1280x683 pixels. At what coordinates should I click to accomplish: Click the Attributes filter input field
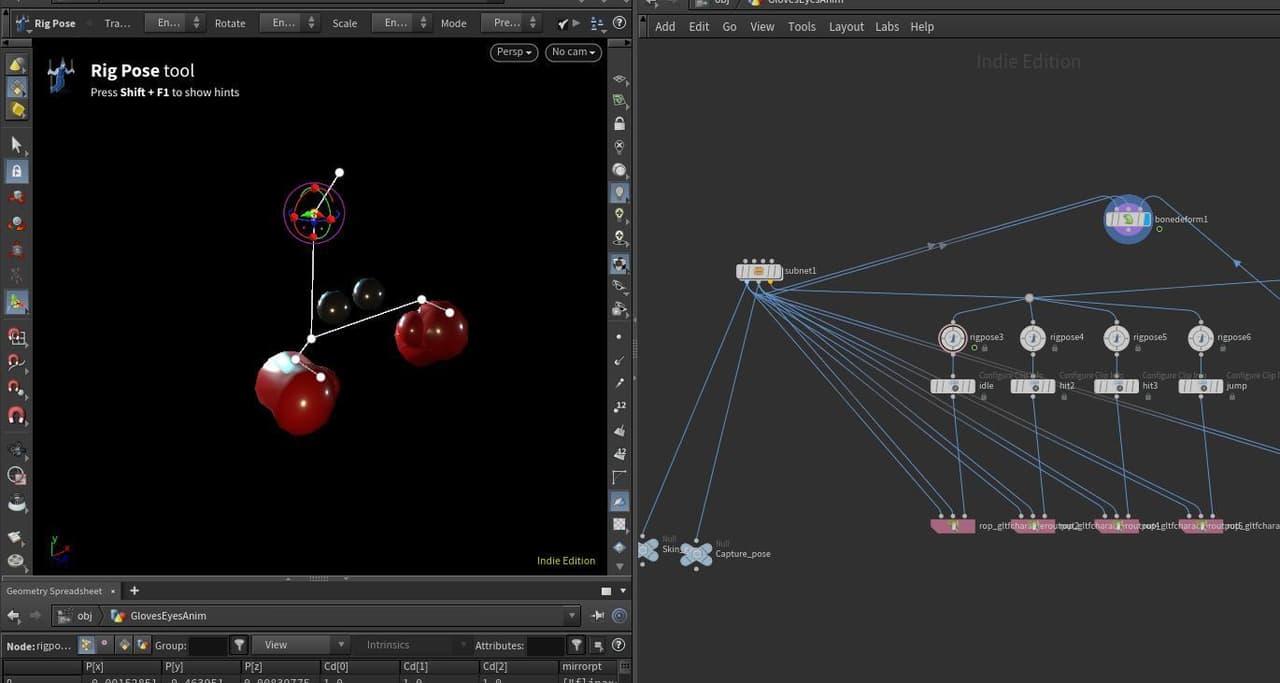(x=546, y=646)
